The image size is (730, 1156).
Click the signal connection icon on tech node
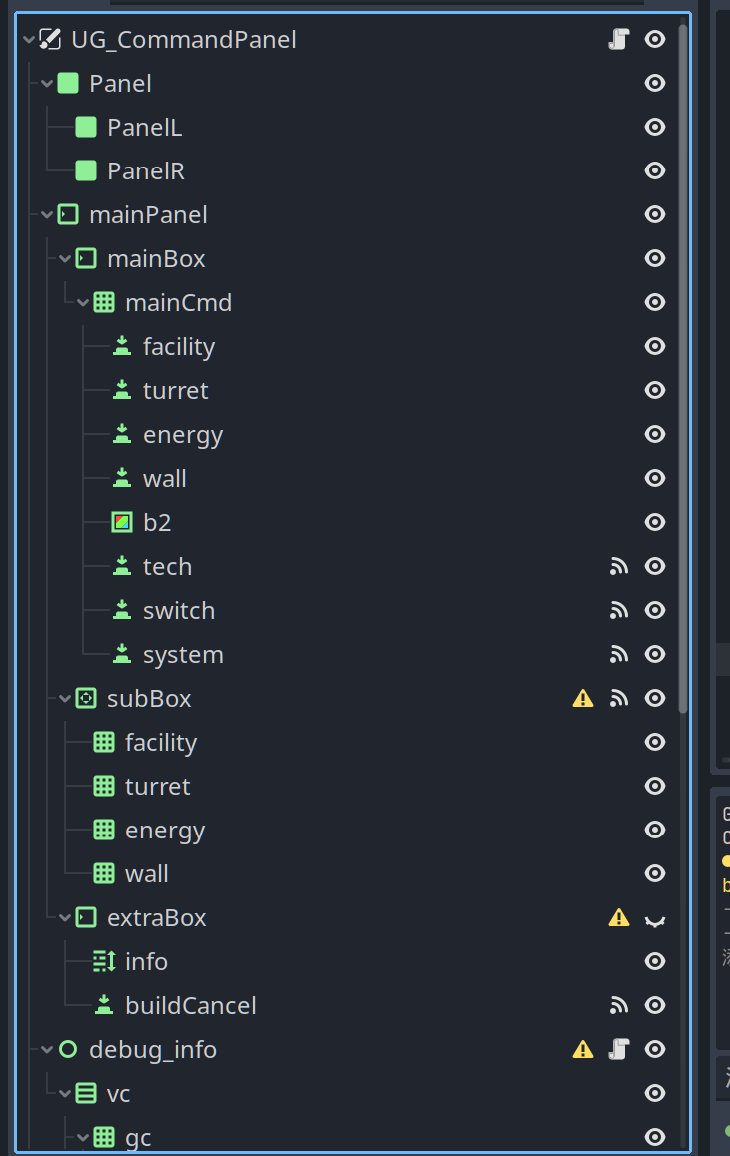[619, 566]
